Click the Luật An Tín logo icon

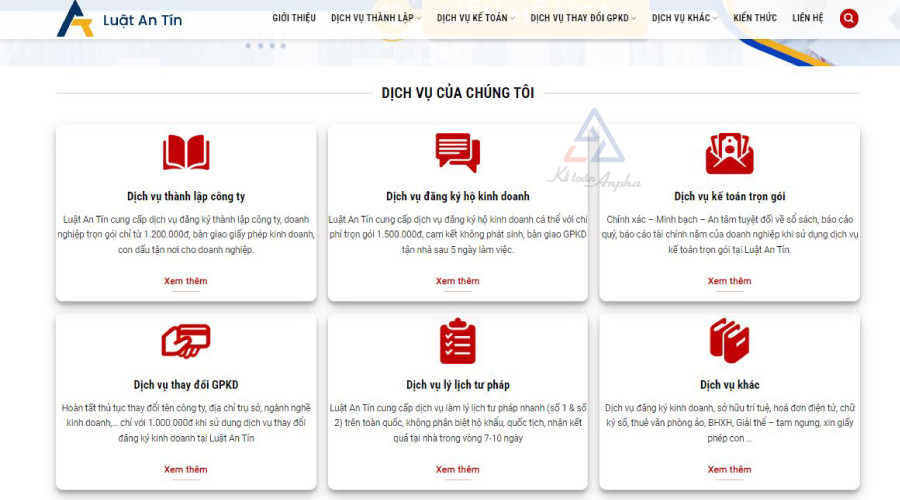(x=75, y=19)
